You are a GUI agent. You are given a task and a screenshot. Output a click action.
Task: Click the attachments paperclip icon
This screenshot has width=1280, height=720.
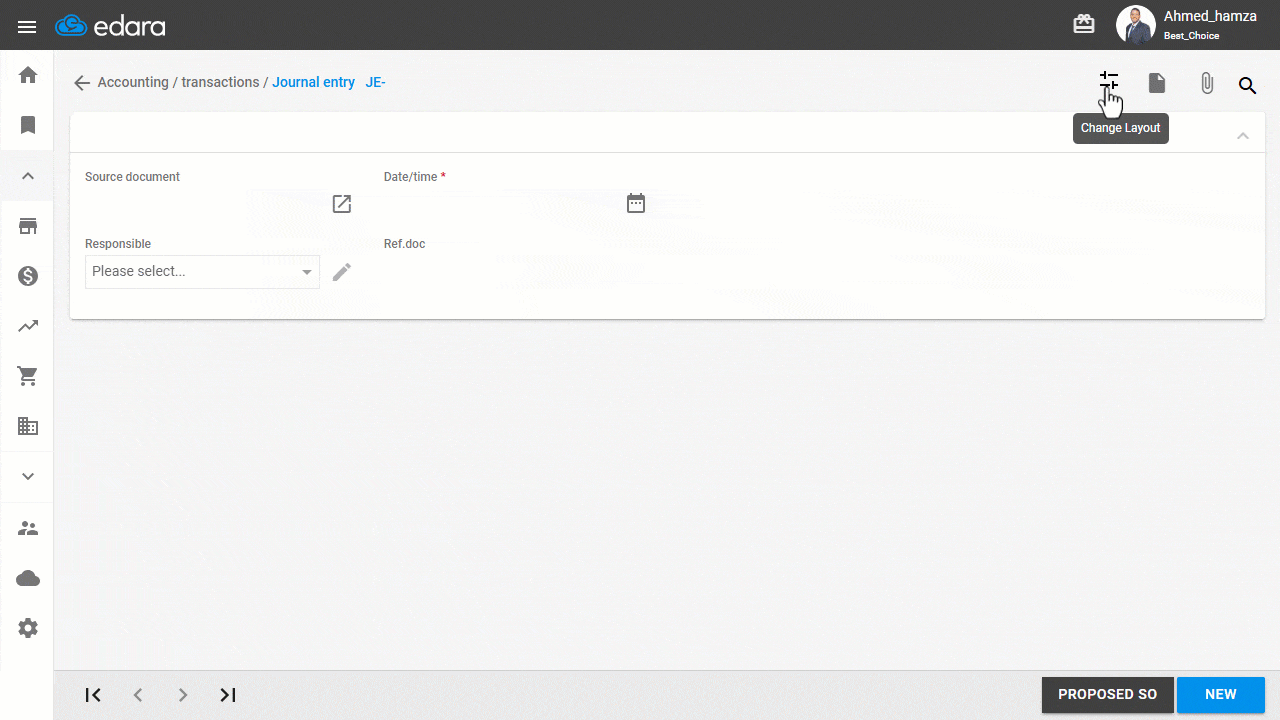point(1207,83)
